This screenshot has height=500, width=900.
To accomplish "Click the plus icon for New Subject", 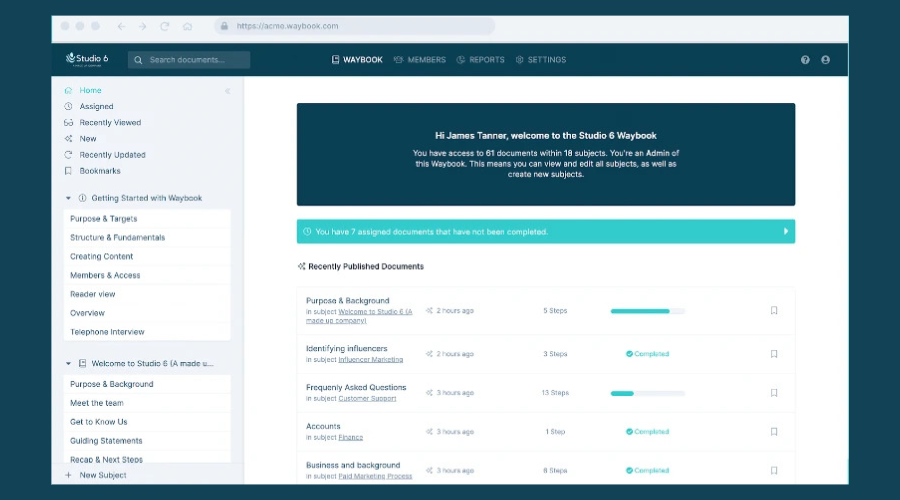I will pos(68,475).
